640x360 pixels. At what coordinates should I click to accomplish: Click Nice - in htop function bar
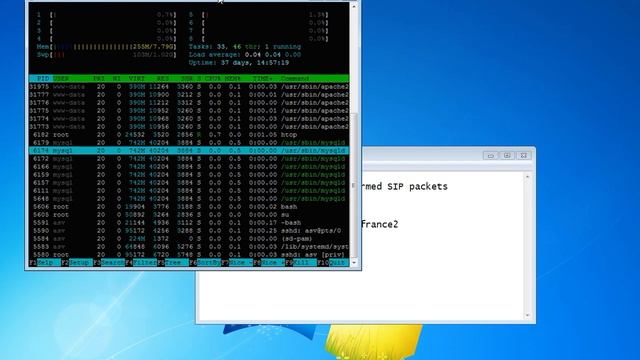pyautogui.click(x=241, y=262)
